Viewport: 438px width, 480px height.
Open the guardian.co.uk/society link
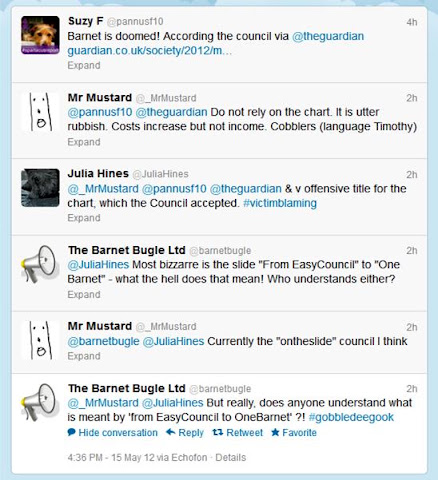click(x=149, y=51)
